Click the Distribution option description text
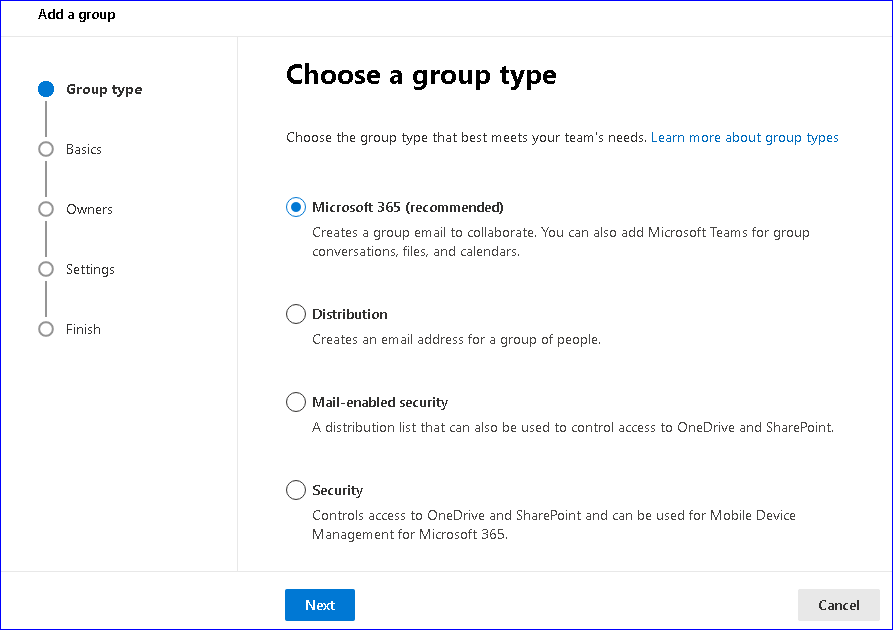The width and height of the screenshot is (893, 630). pos(456,339)
